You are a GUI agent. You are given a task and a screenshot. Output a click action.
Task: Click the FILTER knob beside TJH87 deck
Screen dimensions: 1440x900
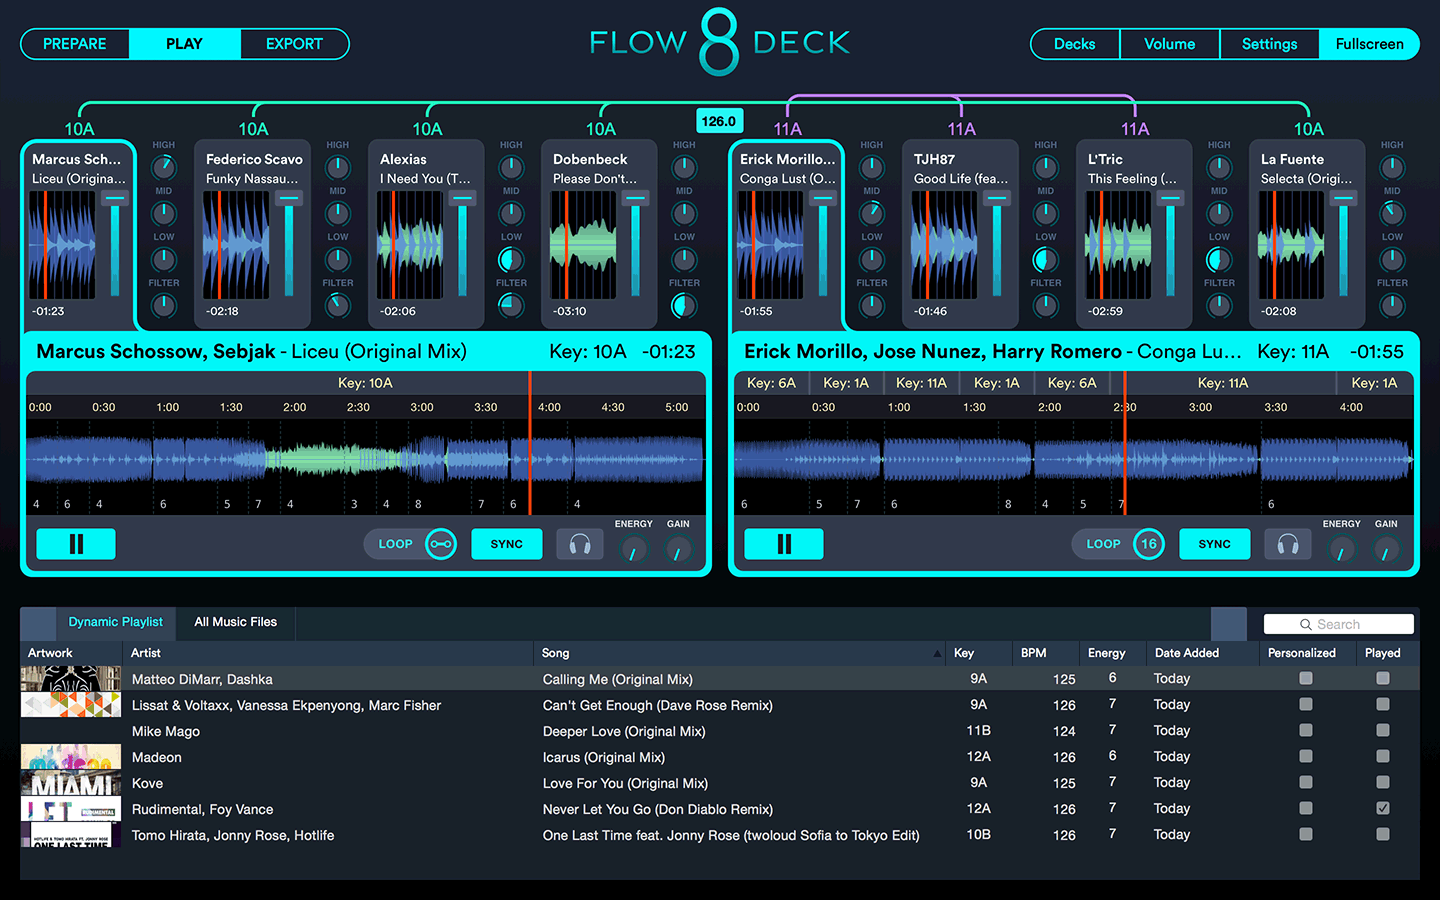(x=1046, y=305)
